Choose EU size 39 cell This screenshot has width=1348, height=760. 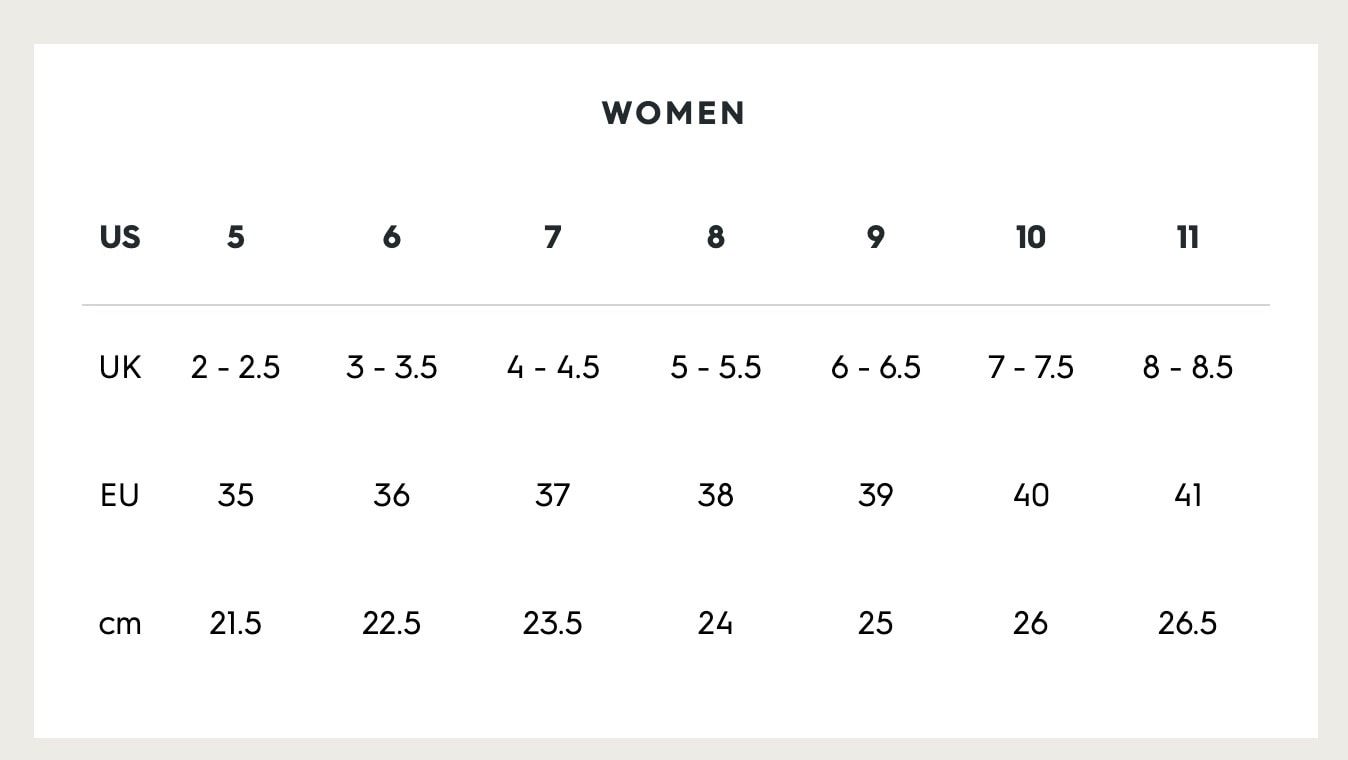coord(875,495)
